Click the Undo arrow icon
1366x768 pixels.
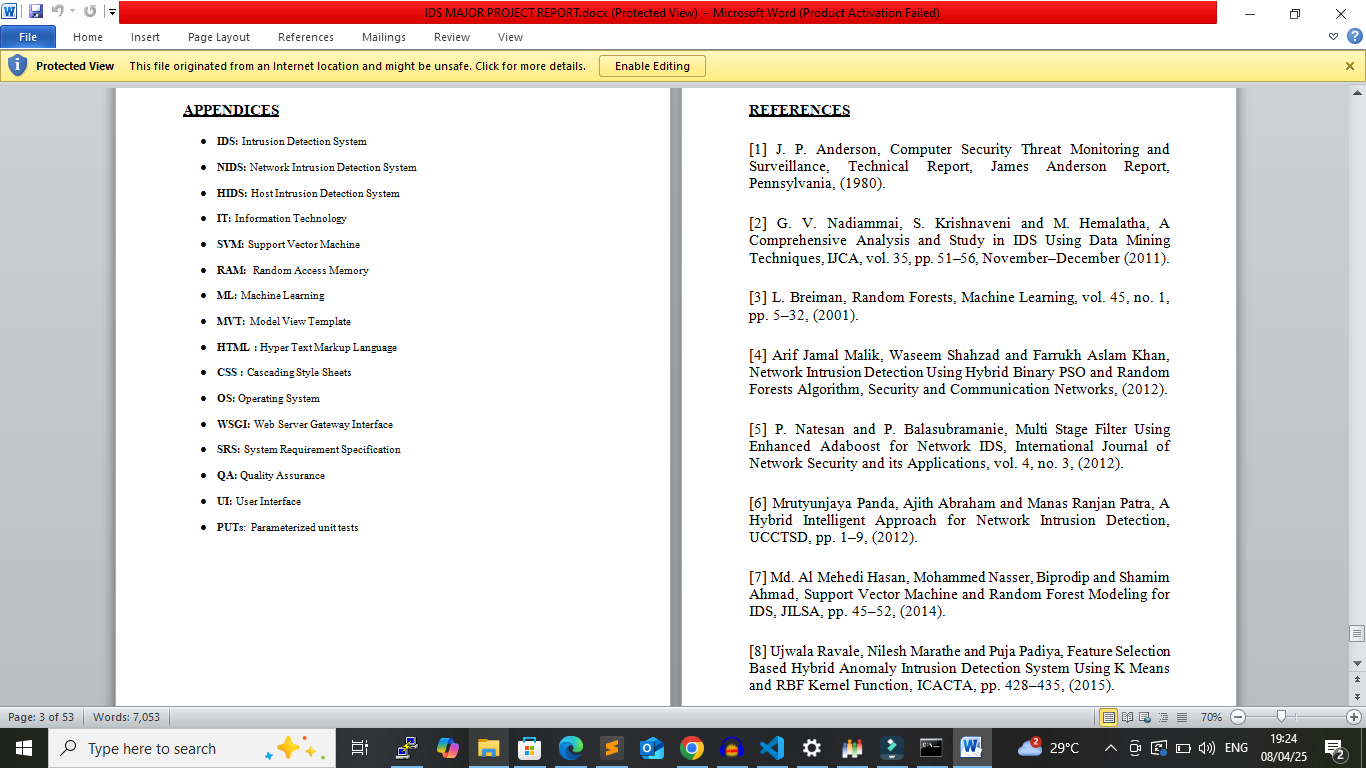coord(57,13)
